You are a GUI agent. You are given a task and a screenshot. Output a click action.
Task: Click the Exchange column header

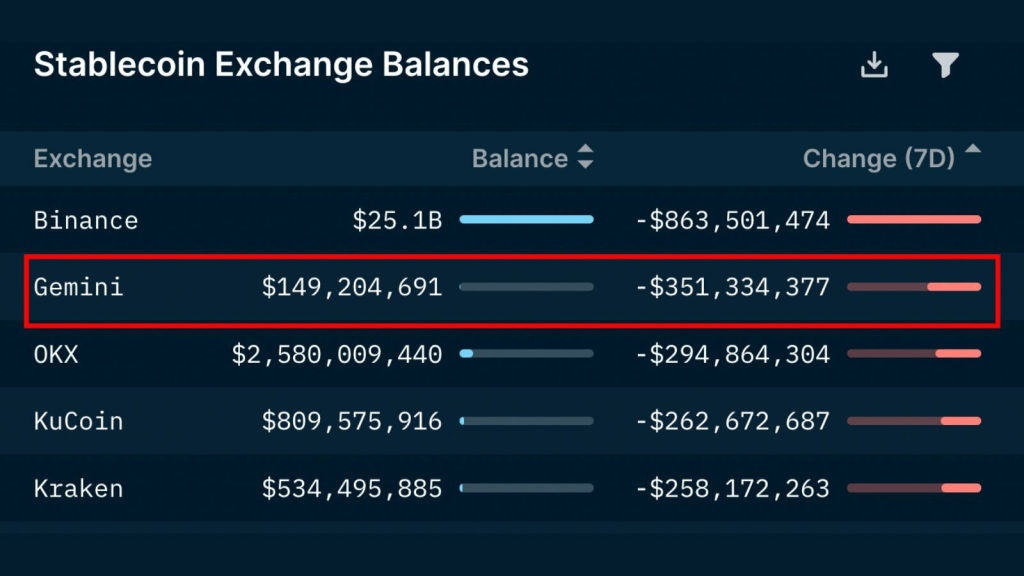coord(93,159)
